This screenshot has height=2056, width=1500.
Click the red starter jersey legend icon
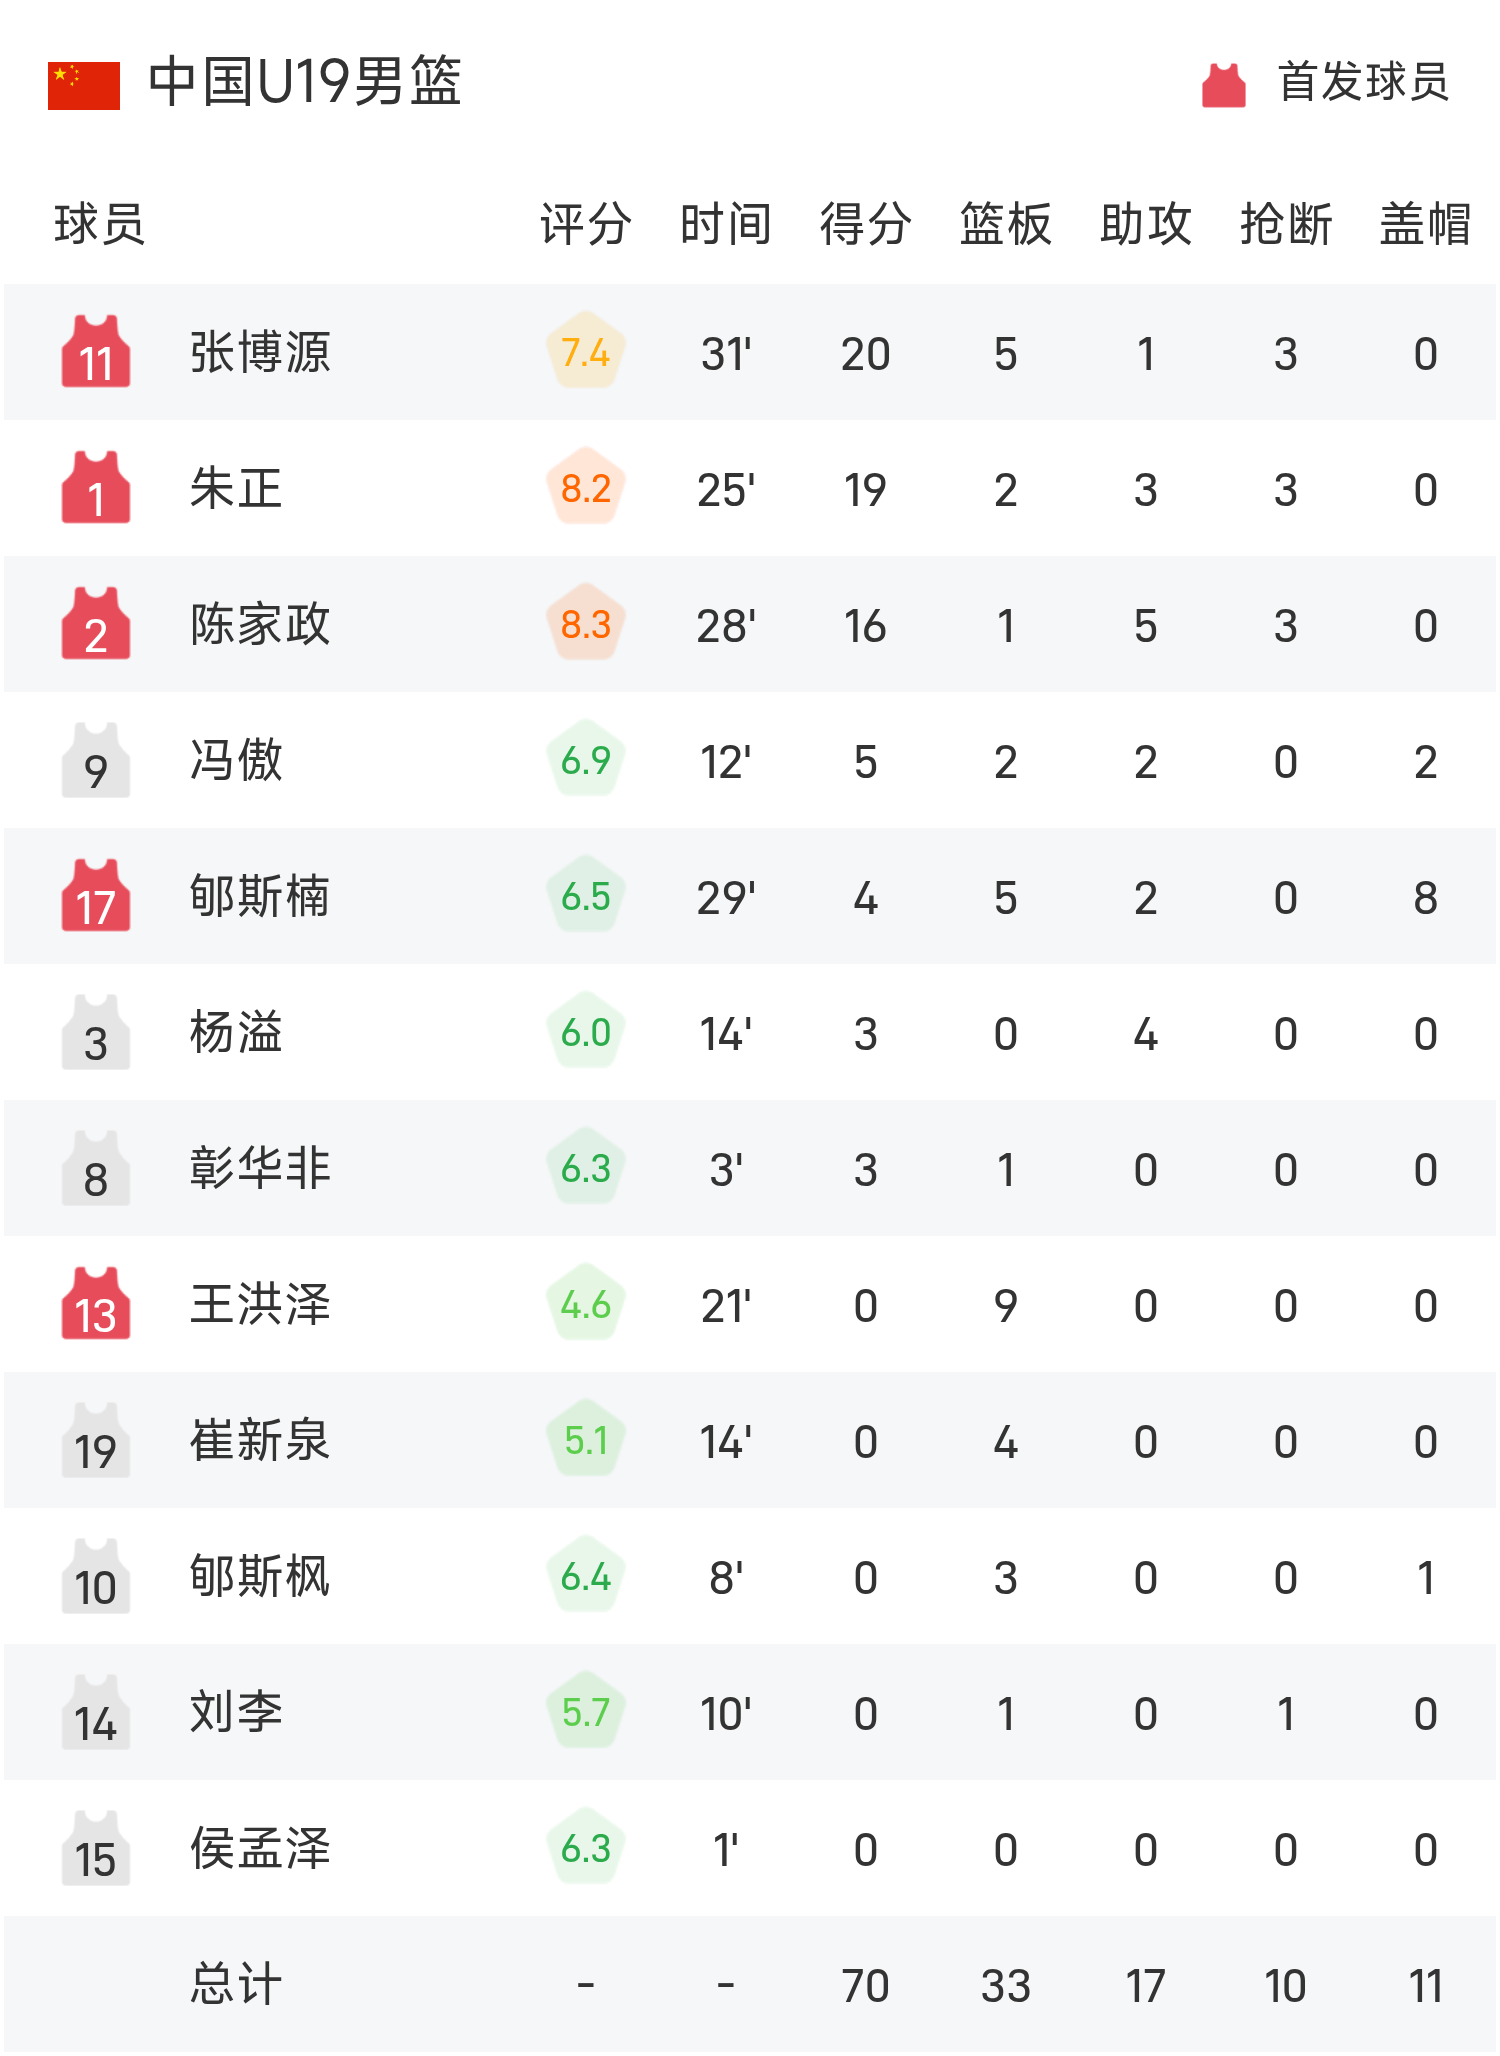tap(1223, 85)
